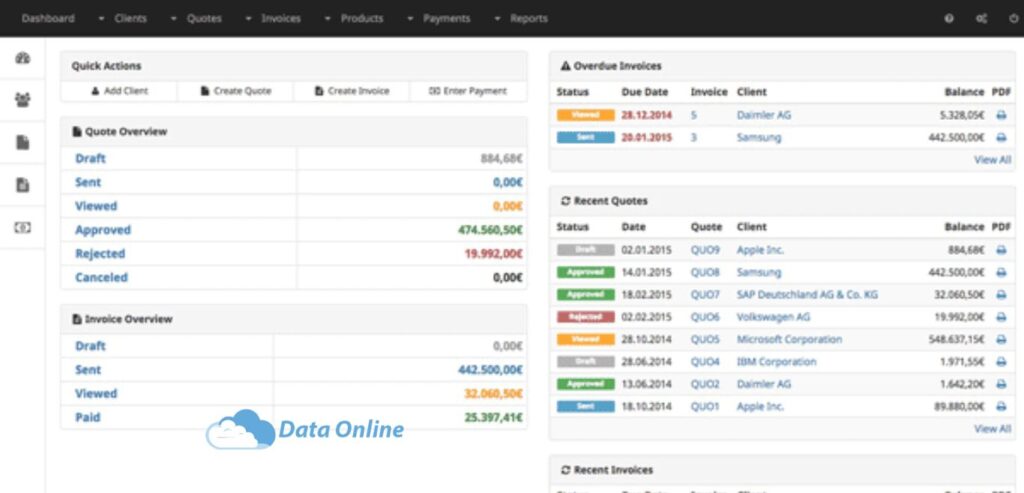Open the quotes document icon in sidebar
1024x493 pixels.
point(23,142)
